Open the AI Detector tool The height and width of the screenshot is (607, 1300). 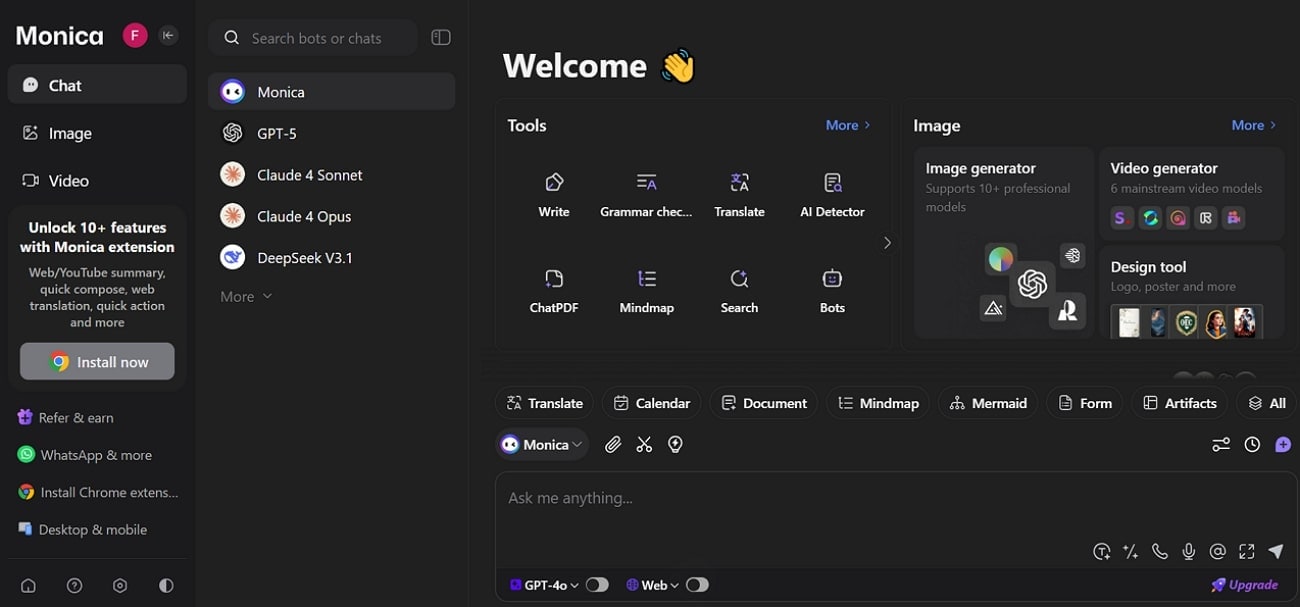(832, 195)
